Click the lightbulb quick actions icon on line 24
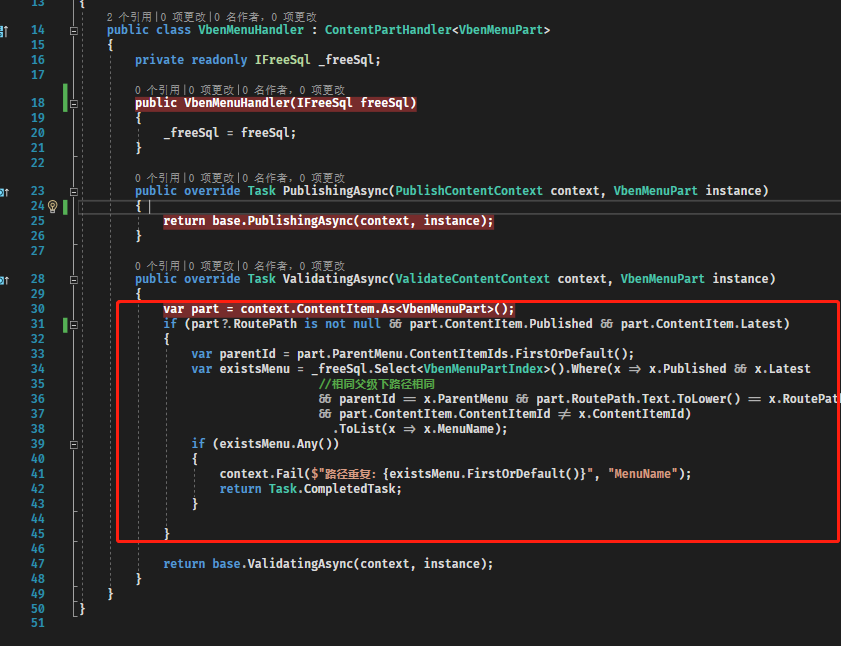Viewport: 841px width, 646px height. [53, 206]
